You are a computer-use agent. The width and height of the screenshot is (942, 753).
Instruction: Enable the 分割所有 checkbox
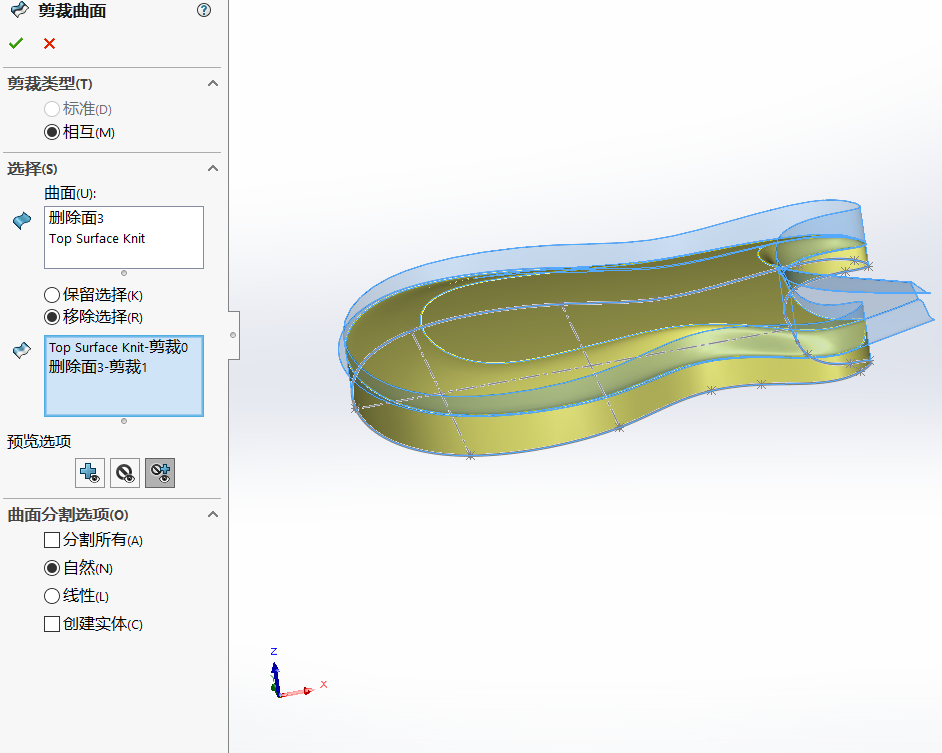52,540
